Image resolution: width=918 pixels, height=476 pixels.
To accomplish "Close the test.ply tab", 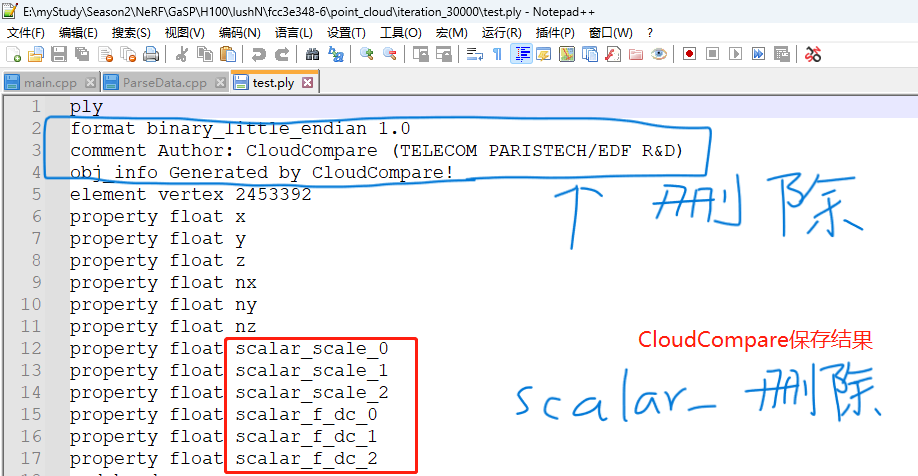I will coord(307,83).
